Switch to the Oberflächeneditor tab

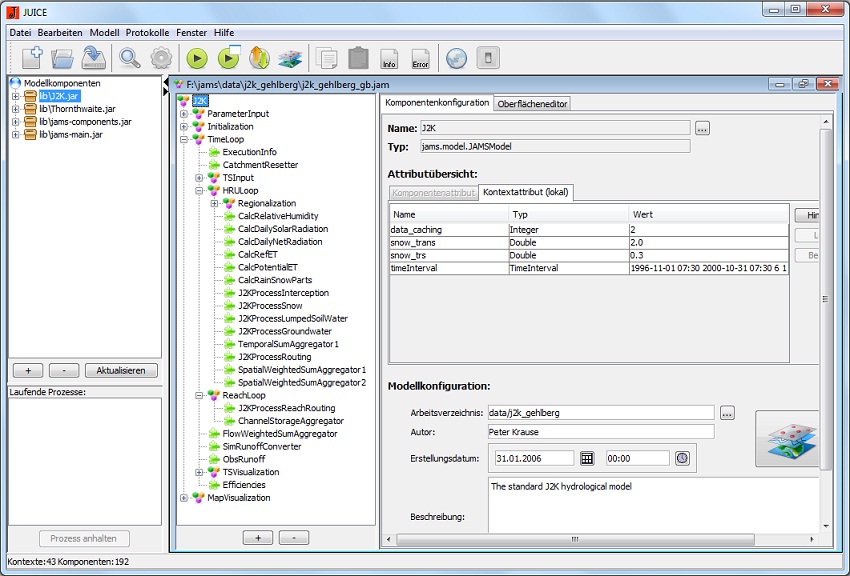coord(533,103)
